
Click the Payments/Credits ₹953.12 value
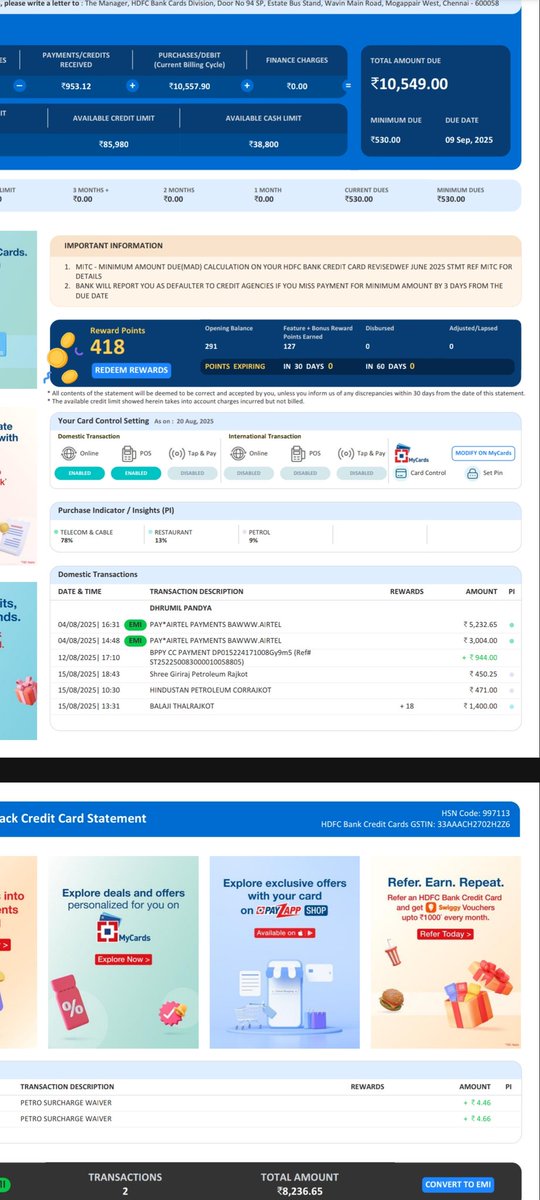(74, 86)
